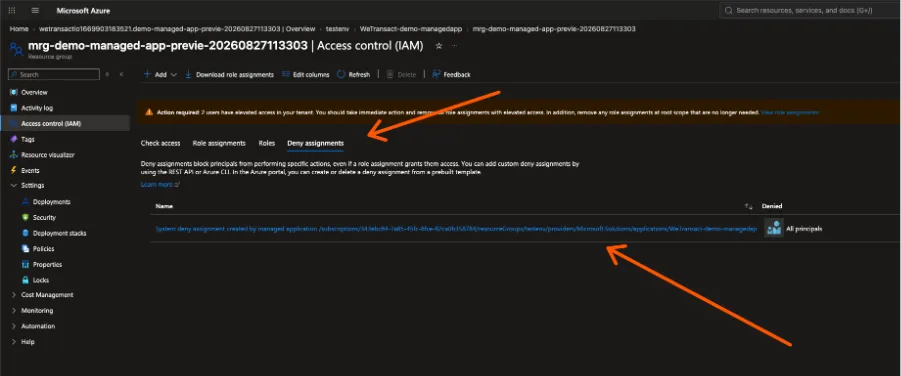Collapse the sidebar with the chevron

(121, 75)
